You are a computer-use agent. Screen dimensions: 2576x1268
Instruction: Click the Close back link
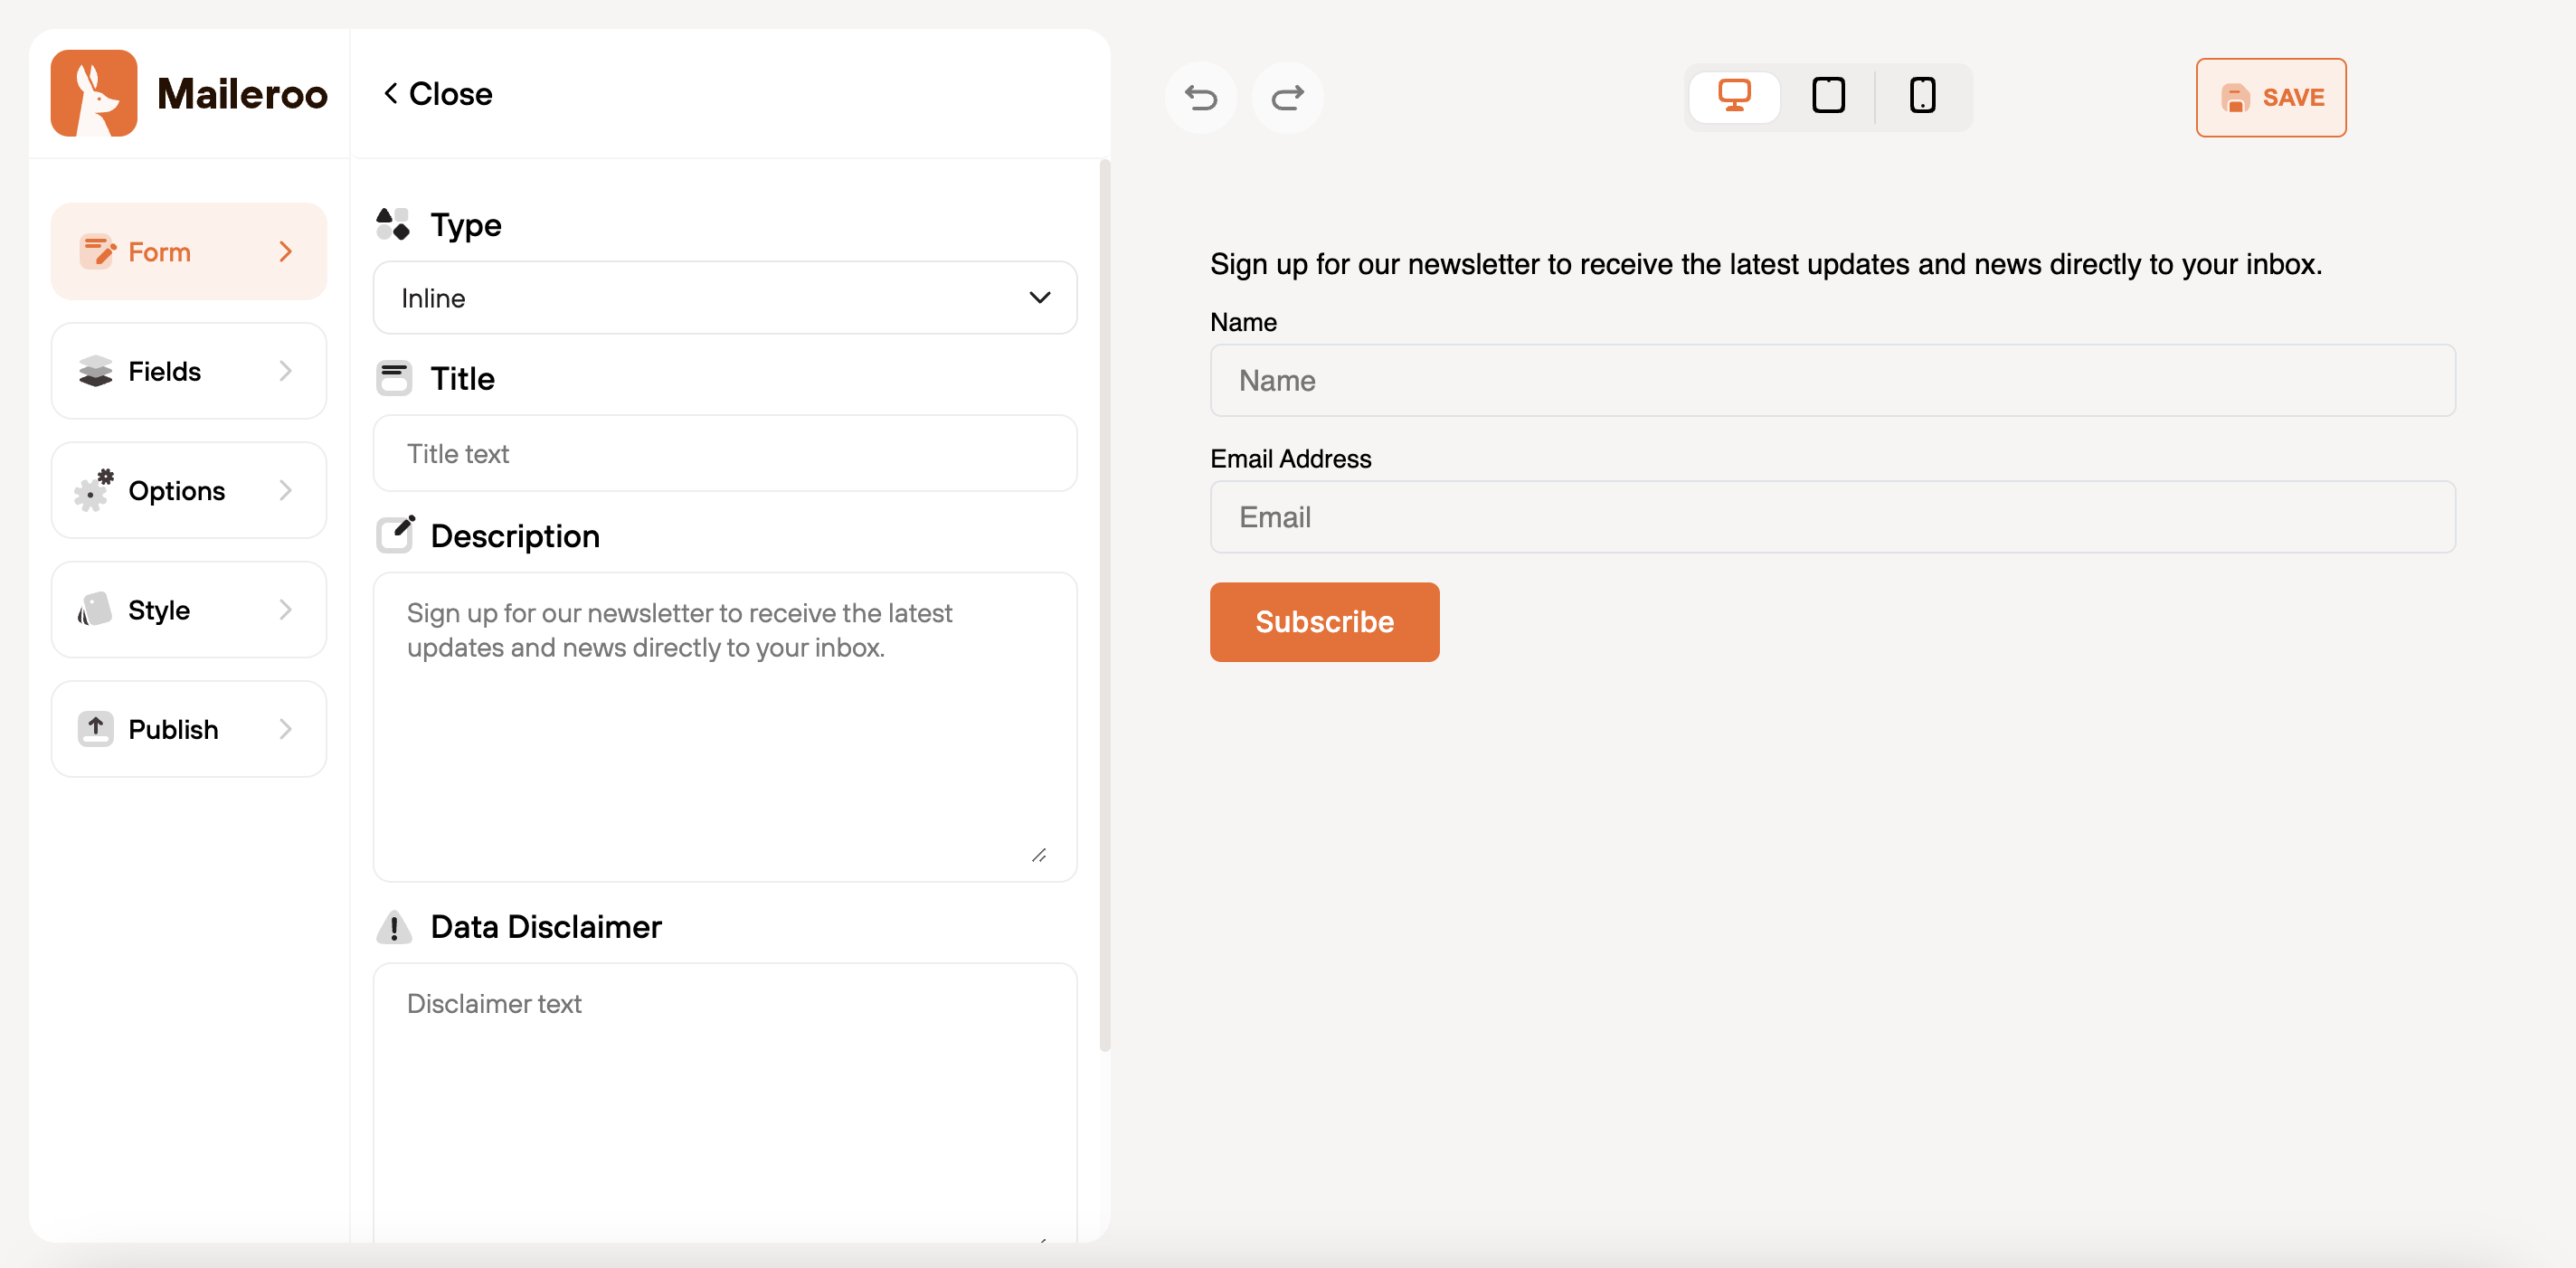tap(437, 94)
